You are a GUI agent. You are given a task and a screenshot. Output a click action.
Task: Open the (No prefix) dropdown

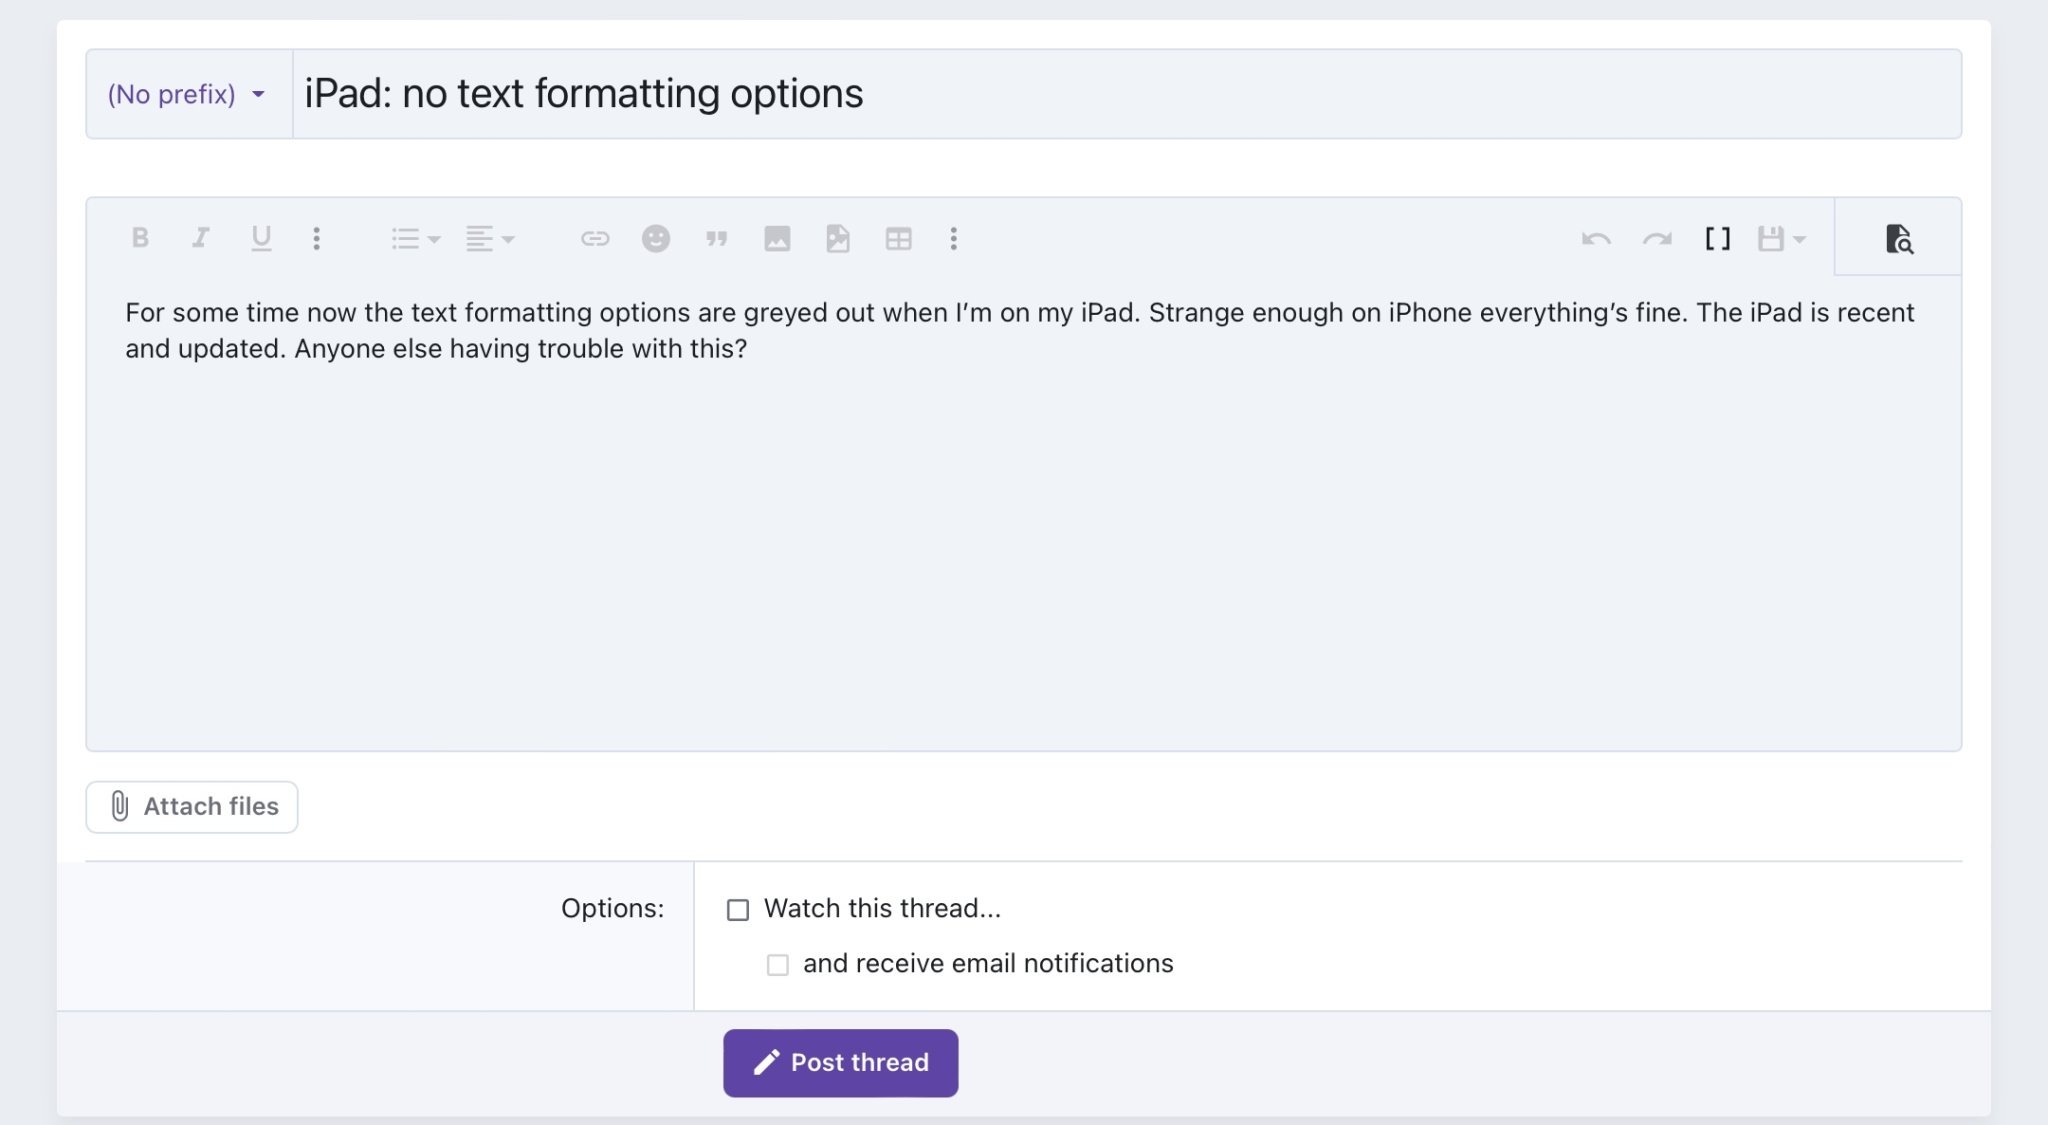[188, 94]
